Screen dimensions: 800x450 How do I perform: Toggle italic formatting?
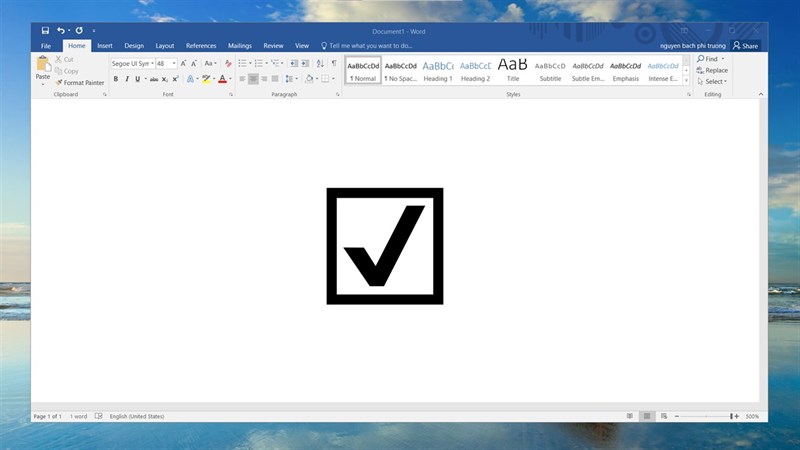pos(127,79)
